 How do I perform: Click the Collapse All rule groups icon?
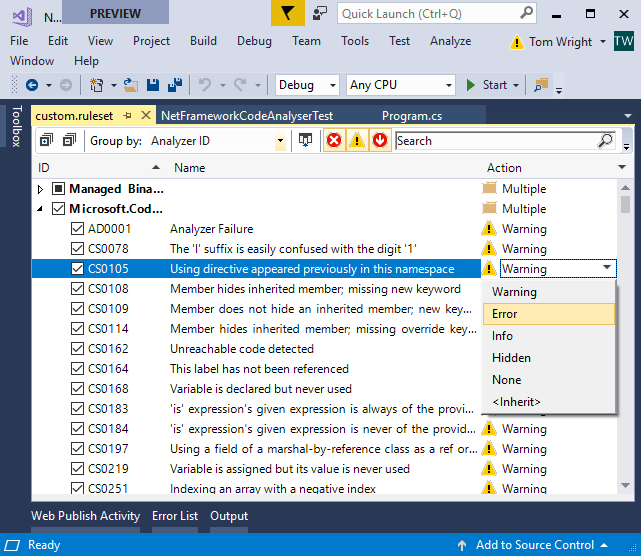69,141
